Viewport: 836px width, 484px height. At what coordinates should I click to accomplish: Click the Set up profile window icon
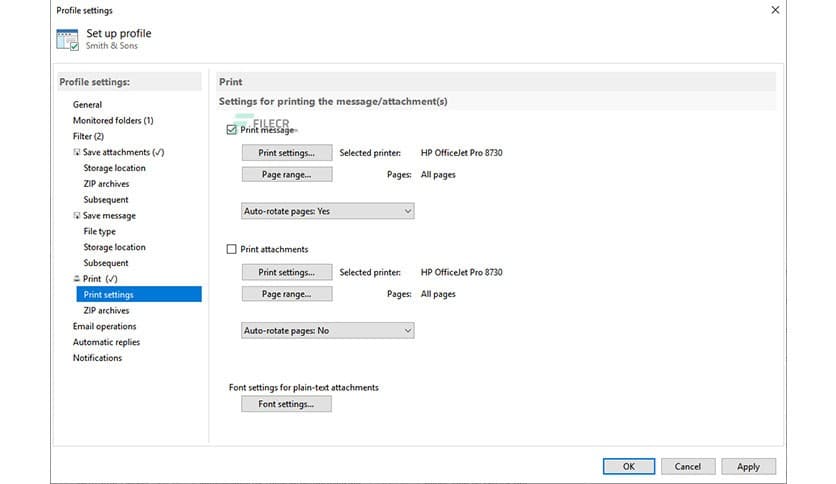tap(68, 39)
